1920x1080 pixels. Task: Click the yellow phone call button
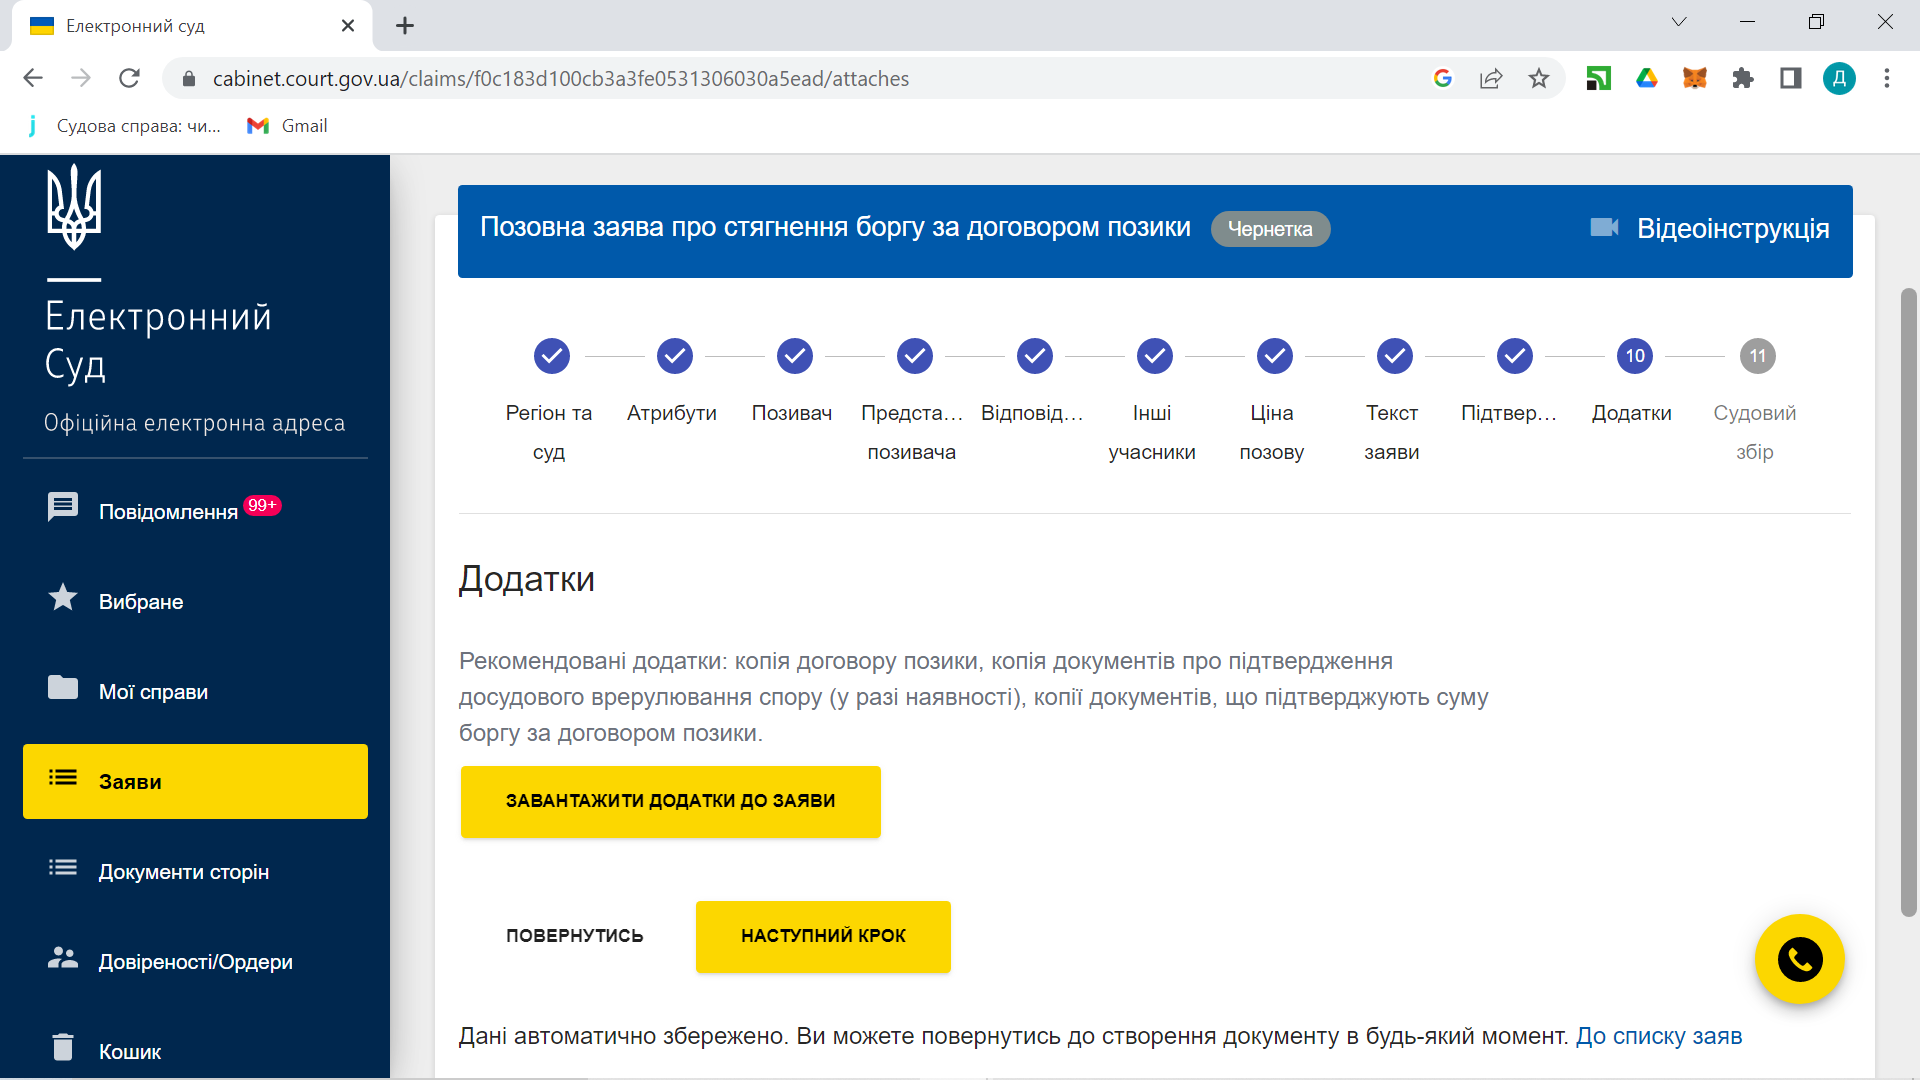pyautogui.click(x=1799, y=960)
